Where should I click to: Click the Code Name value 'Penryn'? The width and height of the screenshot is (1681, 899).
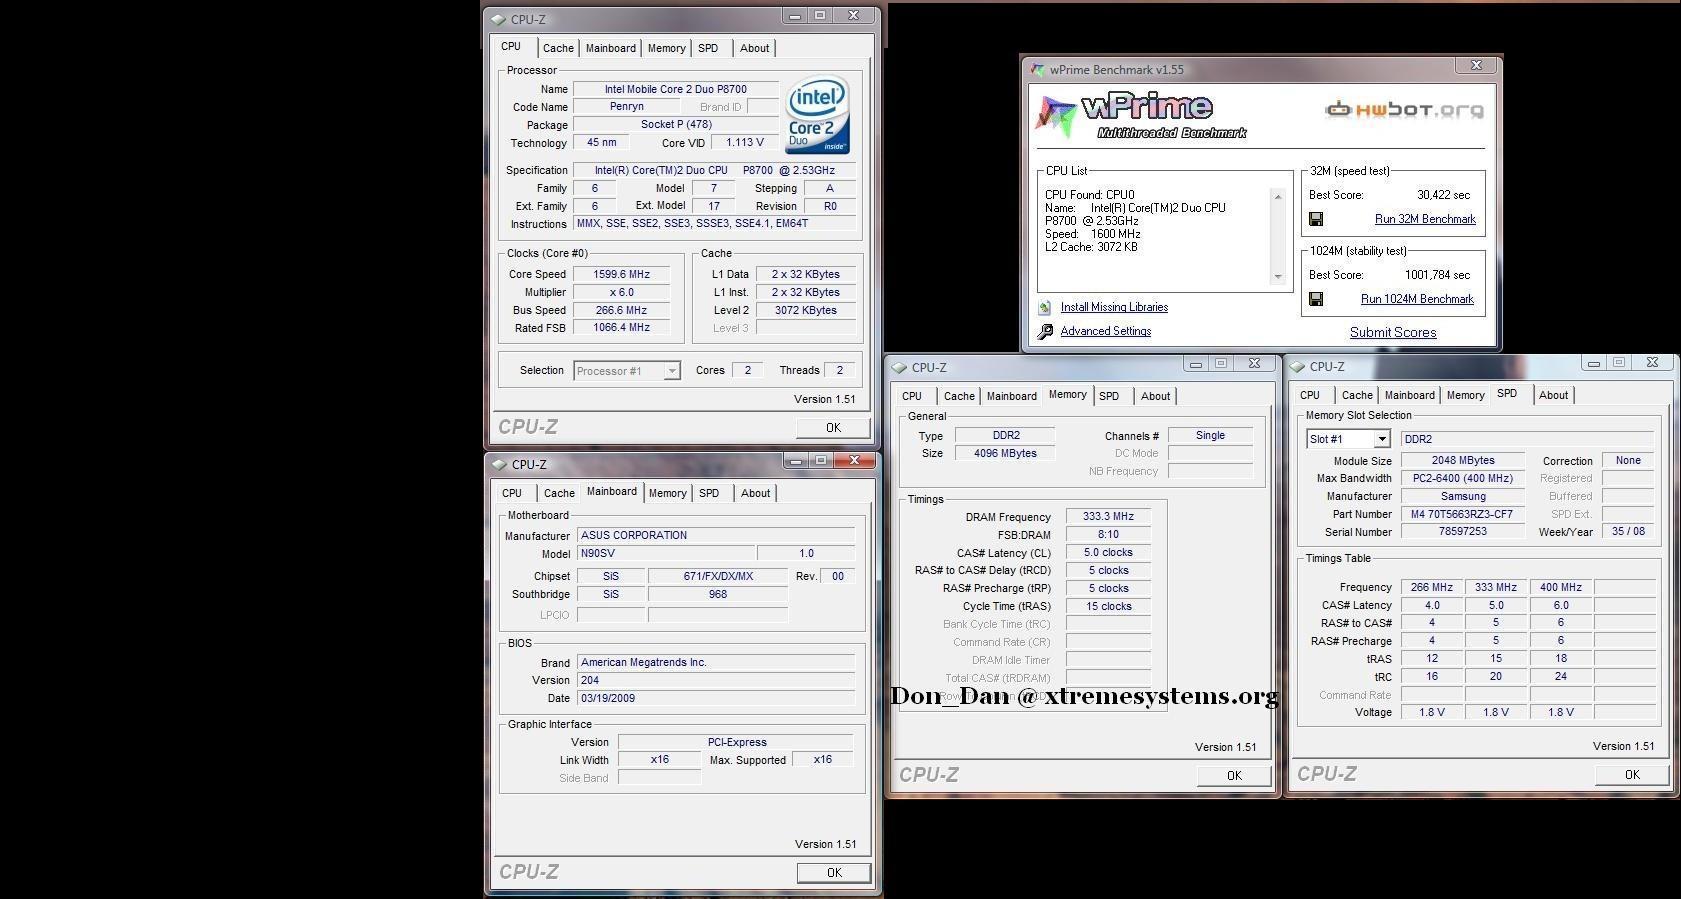tap(626, 107)
